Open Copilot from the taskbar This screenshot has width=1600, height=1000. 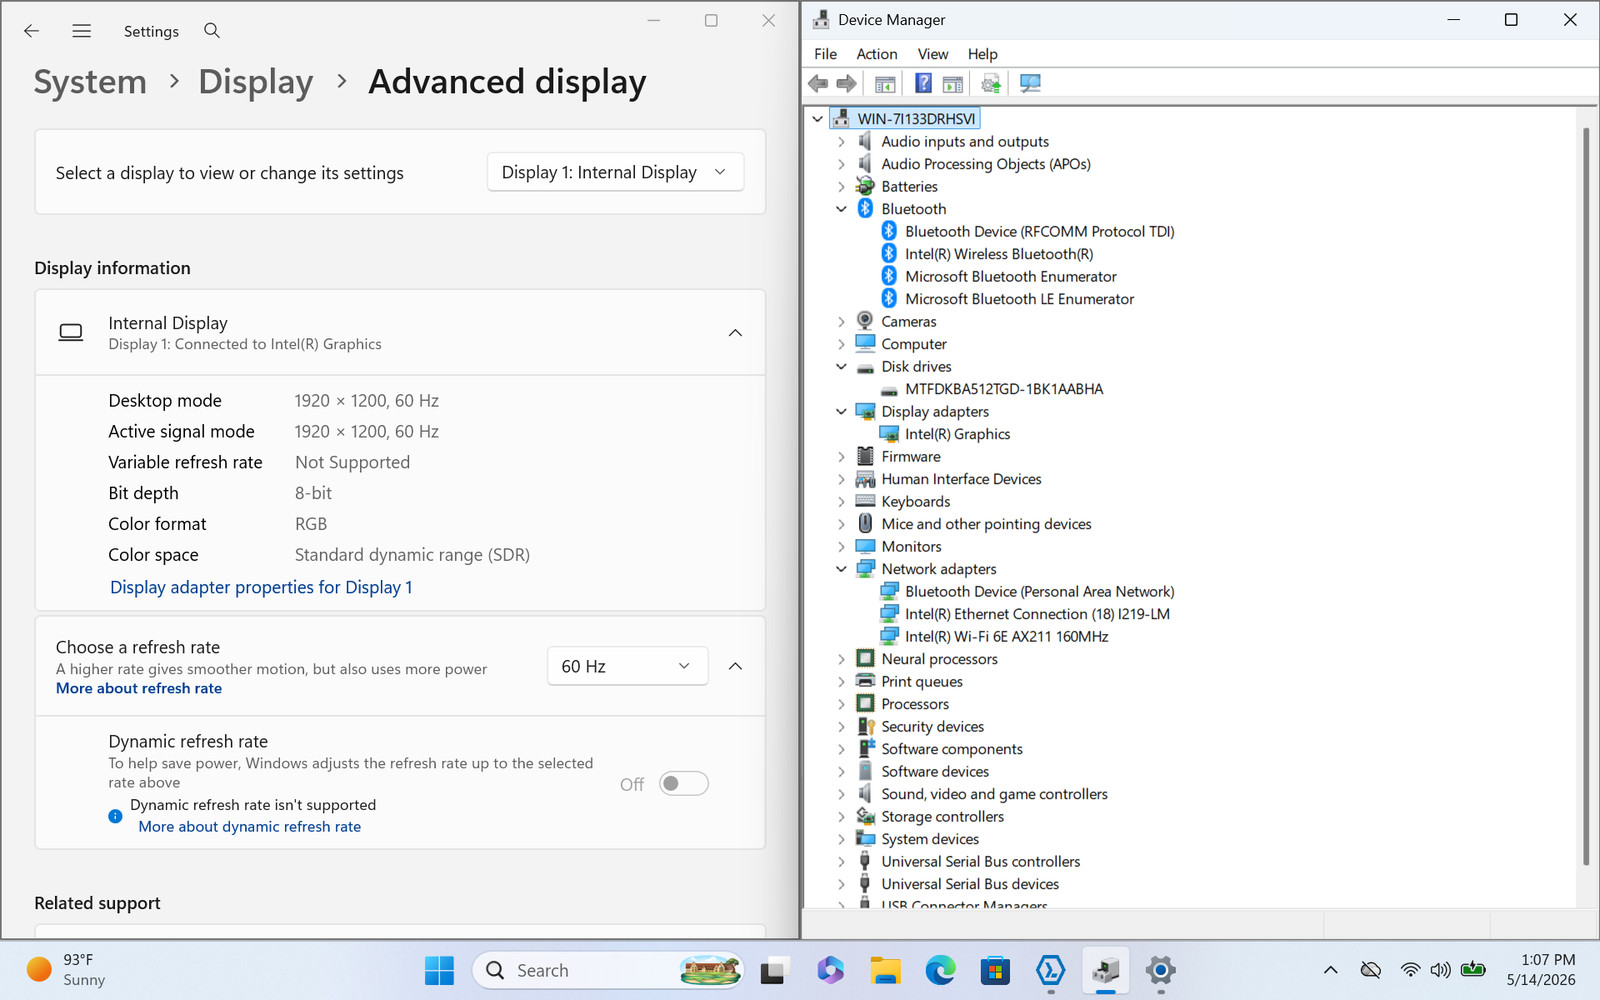[x=830, y=970]
